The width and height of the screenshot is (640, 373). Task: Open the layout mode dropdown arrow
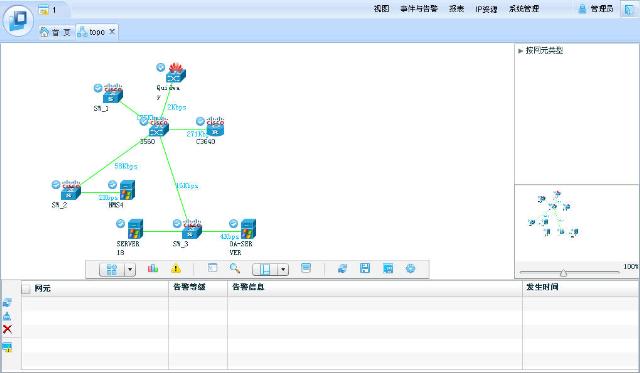click(130, 269)
